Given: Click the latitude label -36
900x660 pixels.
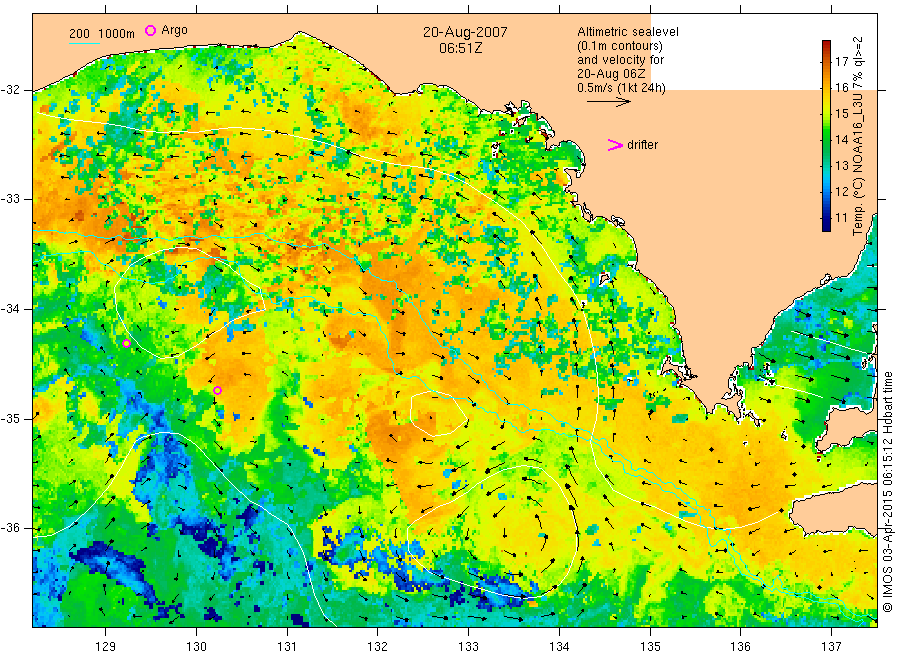Looking at the screenshot, I should (x=11, y=528).
